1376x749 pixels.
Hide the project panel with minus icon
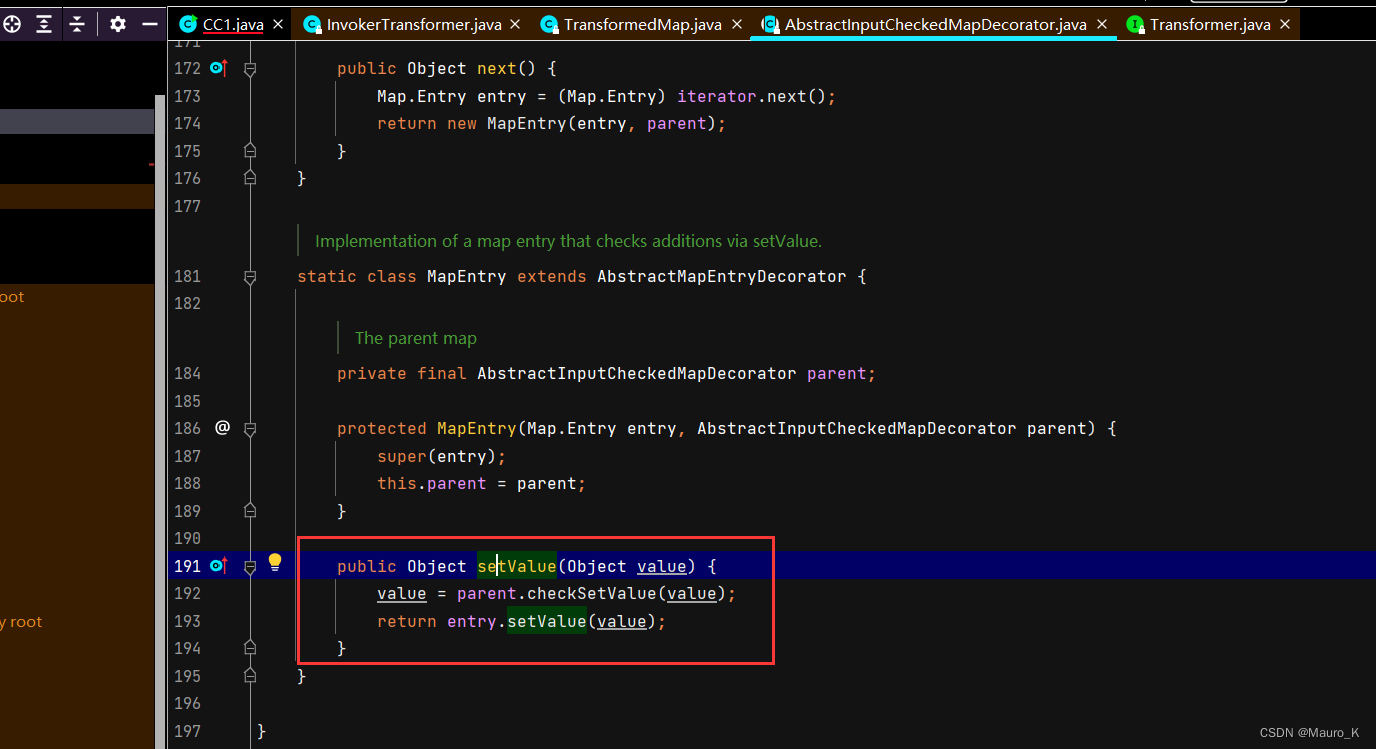(x=150, y=24)
